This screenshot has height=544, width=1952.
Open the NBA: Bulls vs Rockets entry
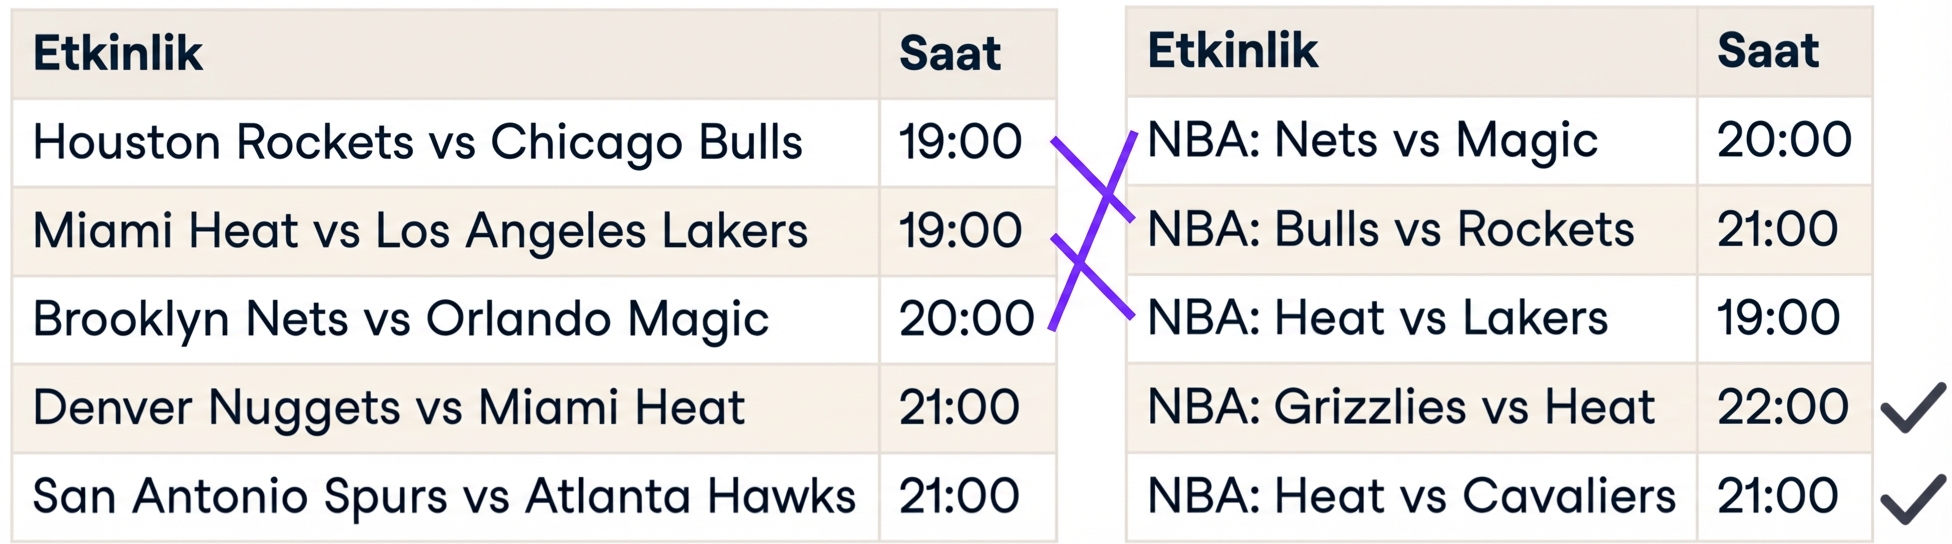pos(1390,230)
